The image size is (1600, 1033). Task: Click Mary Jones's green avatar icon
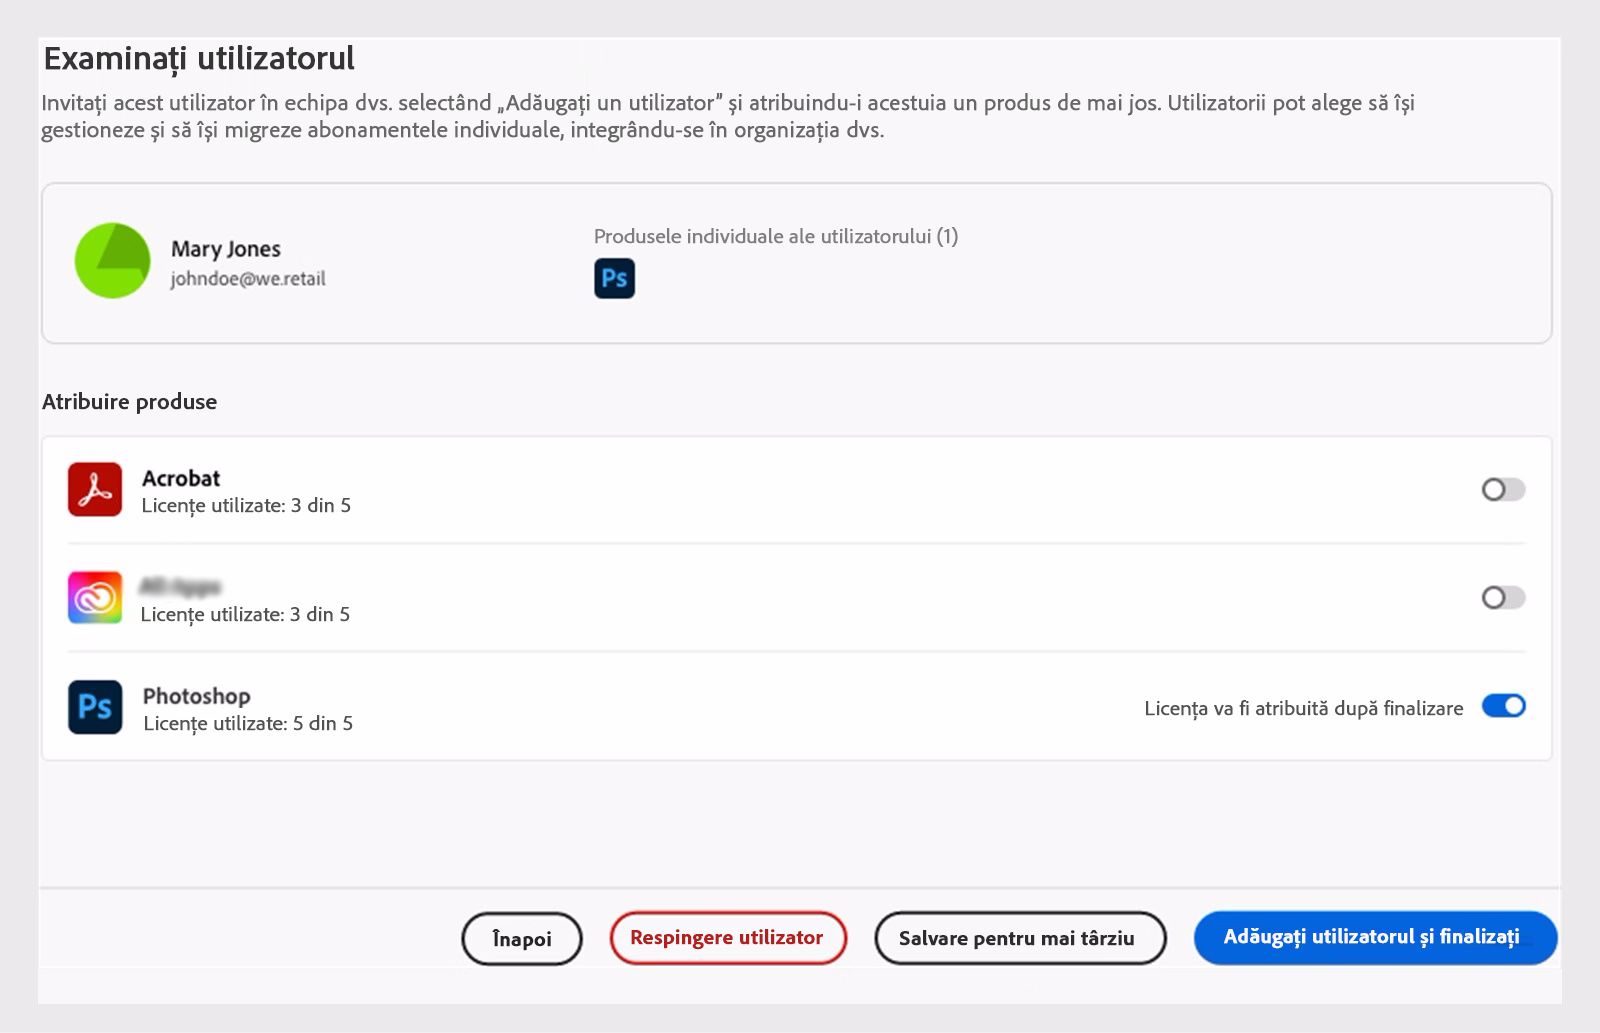tap(113, 261)
